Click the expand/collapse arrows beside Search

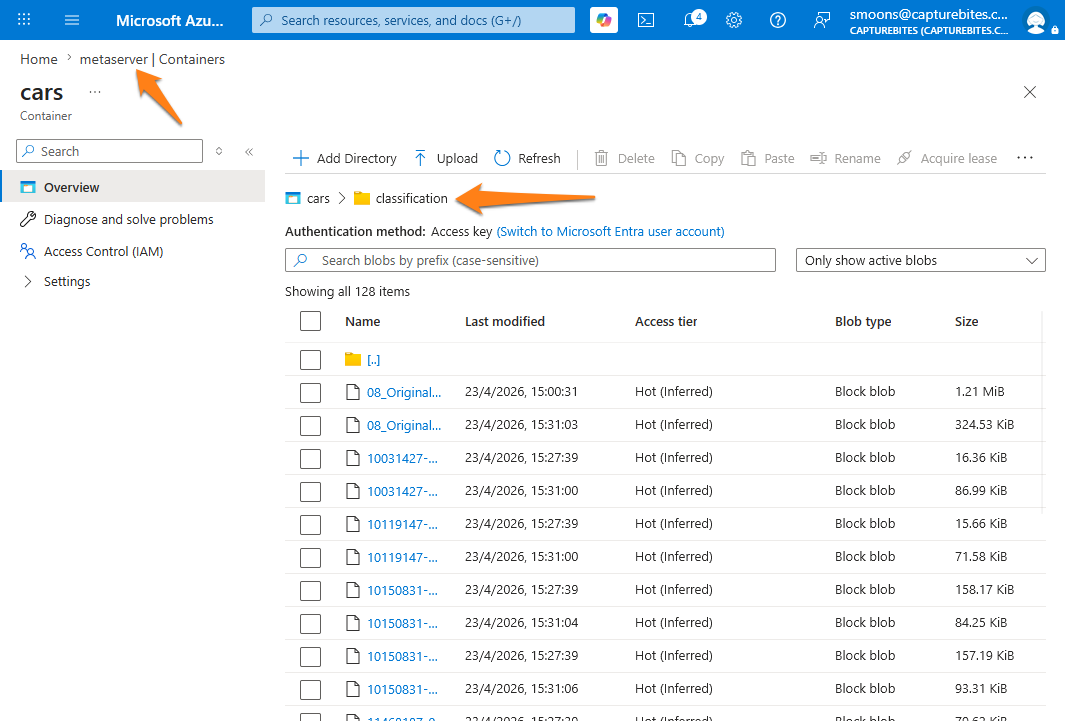tap(219, 151)
